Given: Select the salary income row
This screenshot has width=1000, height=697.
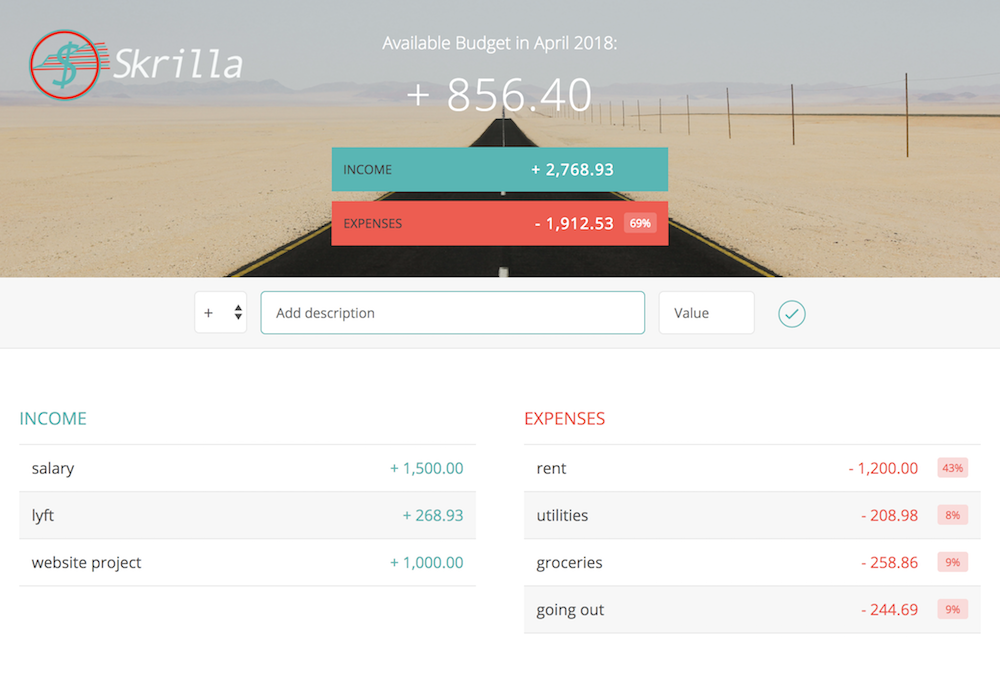Looking at the screenshot, I should tap(247, 468).
